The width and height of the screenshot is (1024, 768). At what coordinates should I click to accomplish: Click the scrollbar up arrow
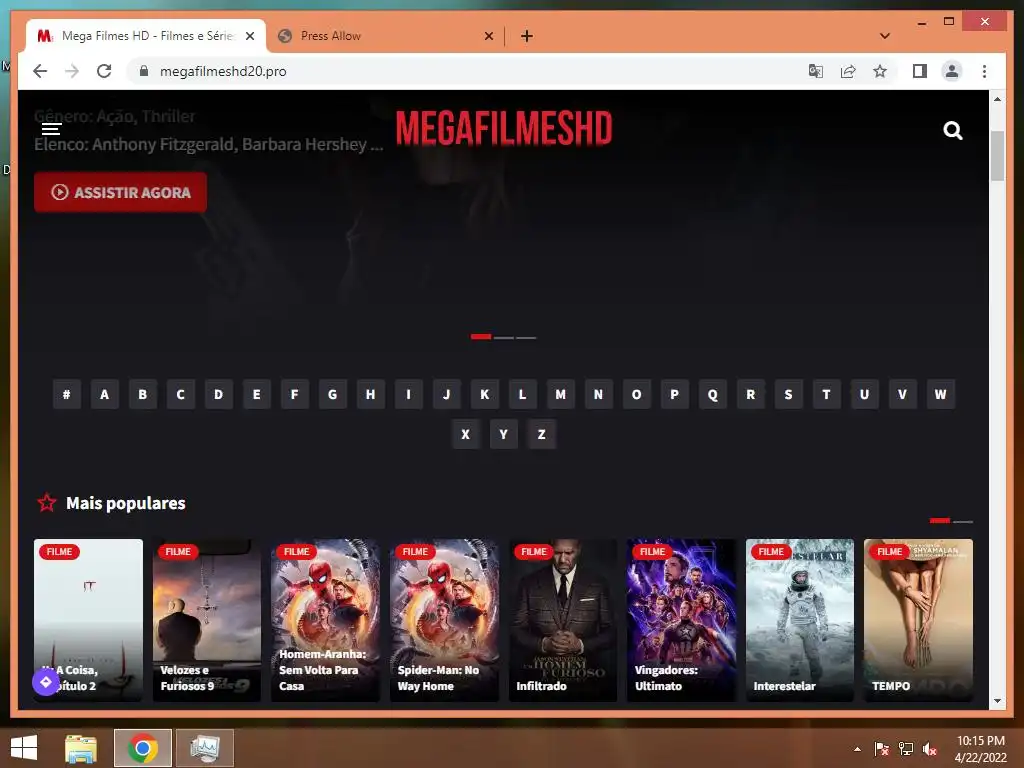(997, 99)
